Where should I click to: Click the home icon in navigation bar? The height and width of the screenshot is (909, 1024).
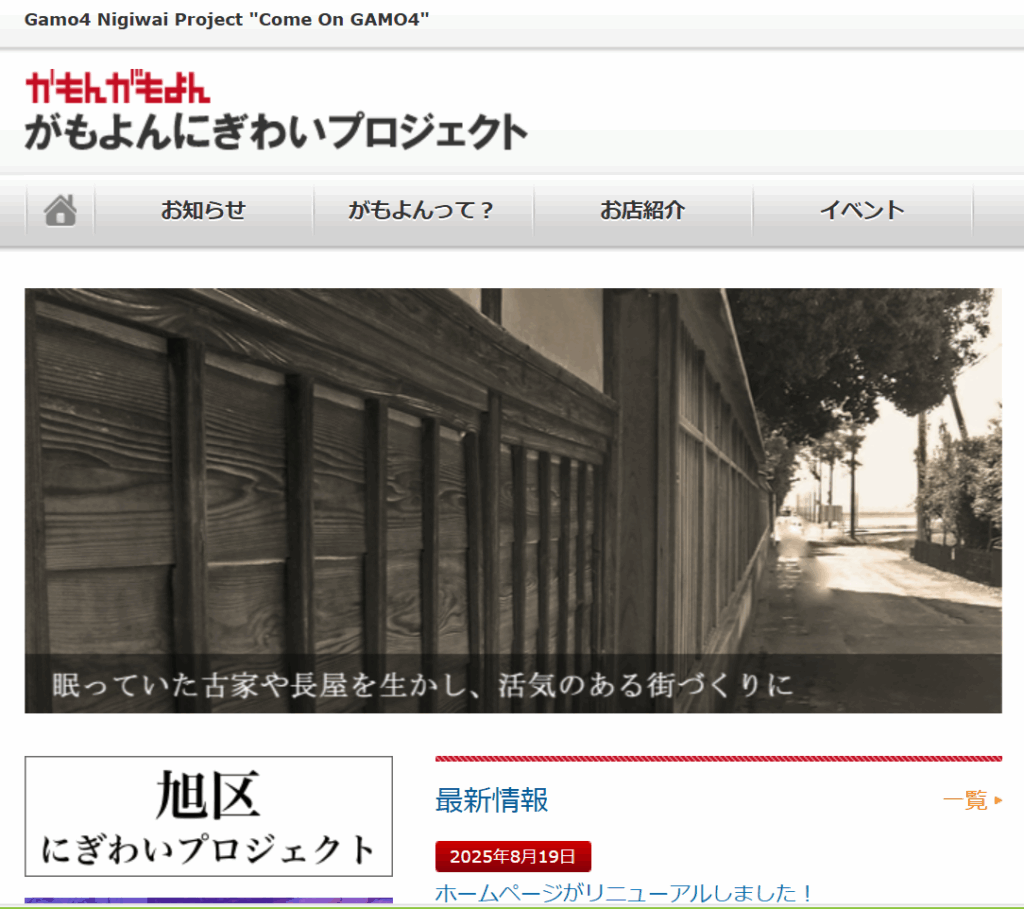(60, 211)
